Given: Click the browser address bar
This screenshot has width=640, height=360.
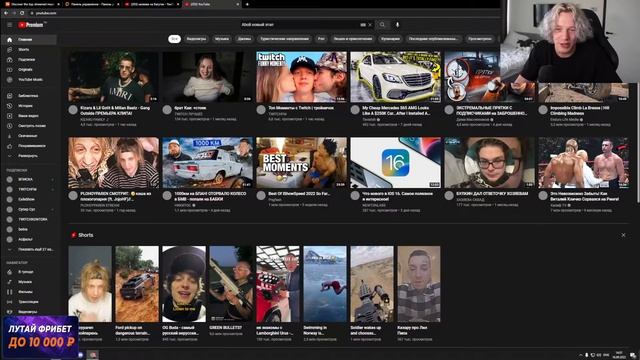Looking at the screenshot, I should (x=261, y=13).
